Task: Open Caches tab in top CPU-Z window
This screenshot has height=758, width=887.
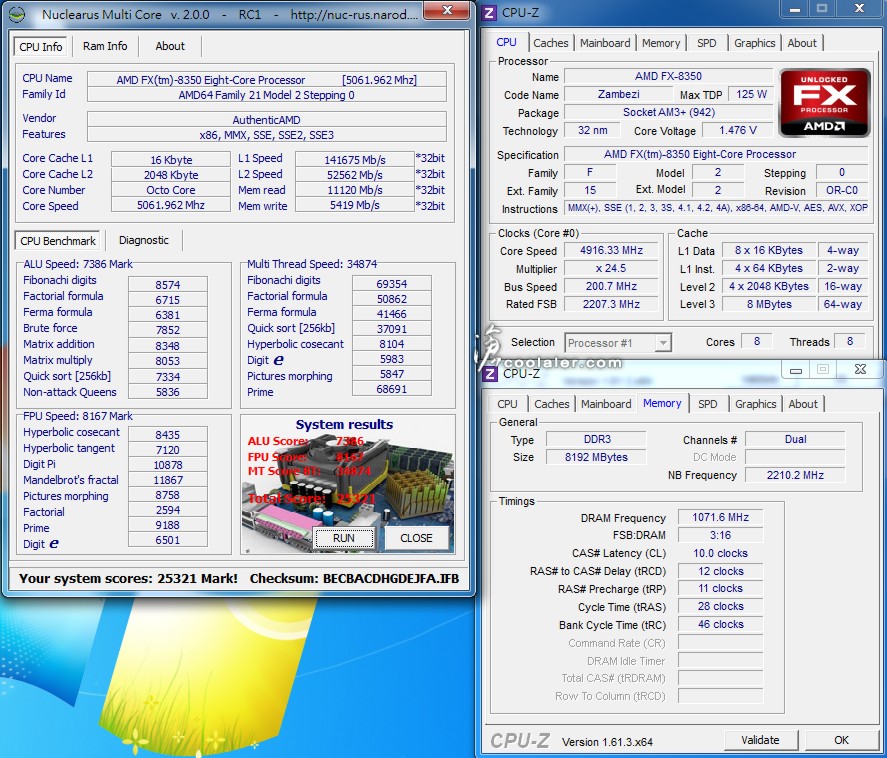Action: click(550, 43)
